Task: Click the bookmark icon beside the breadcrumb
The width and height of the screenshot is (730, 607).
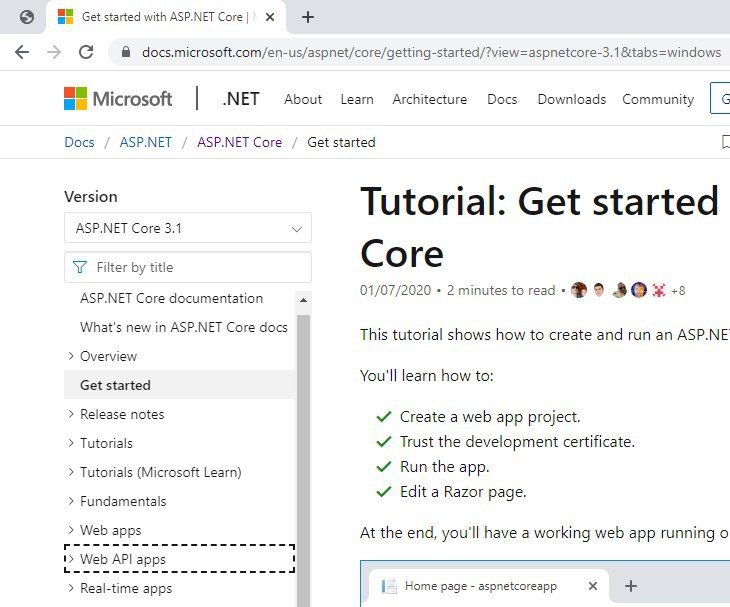Action: [725, 142]
